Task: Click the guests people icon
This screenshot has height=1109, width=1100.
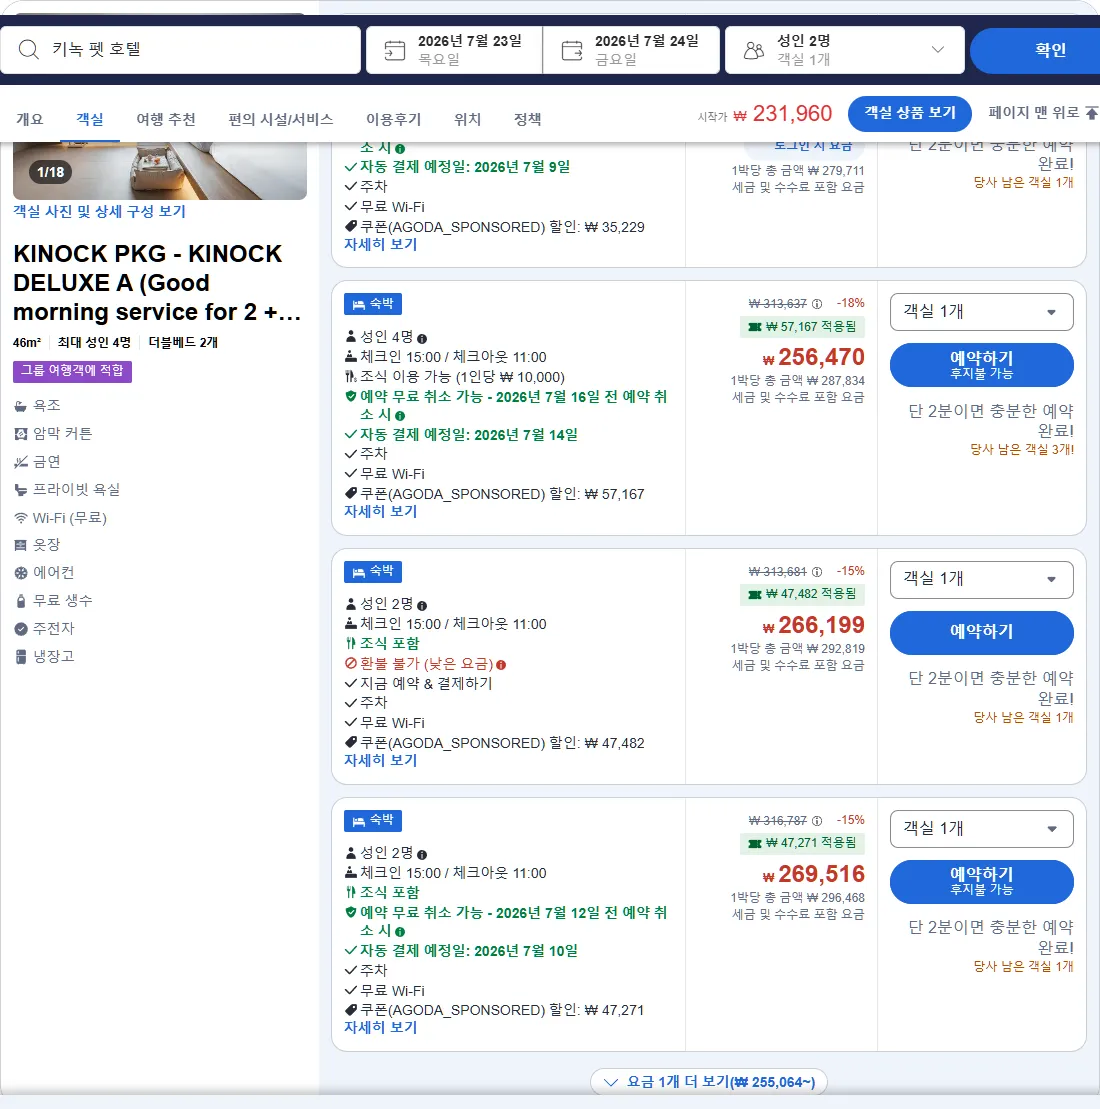Action: click(754, 50)
